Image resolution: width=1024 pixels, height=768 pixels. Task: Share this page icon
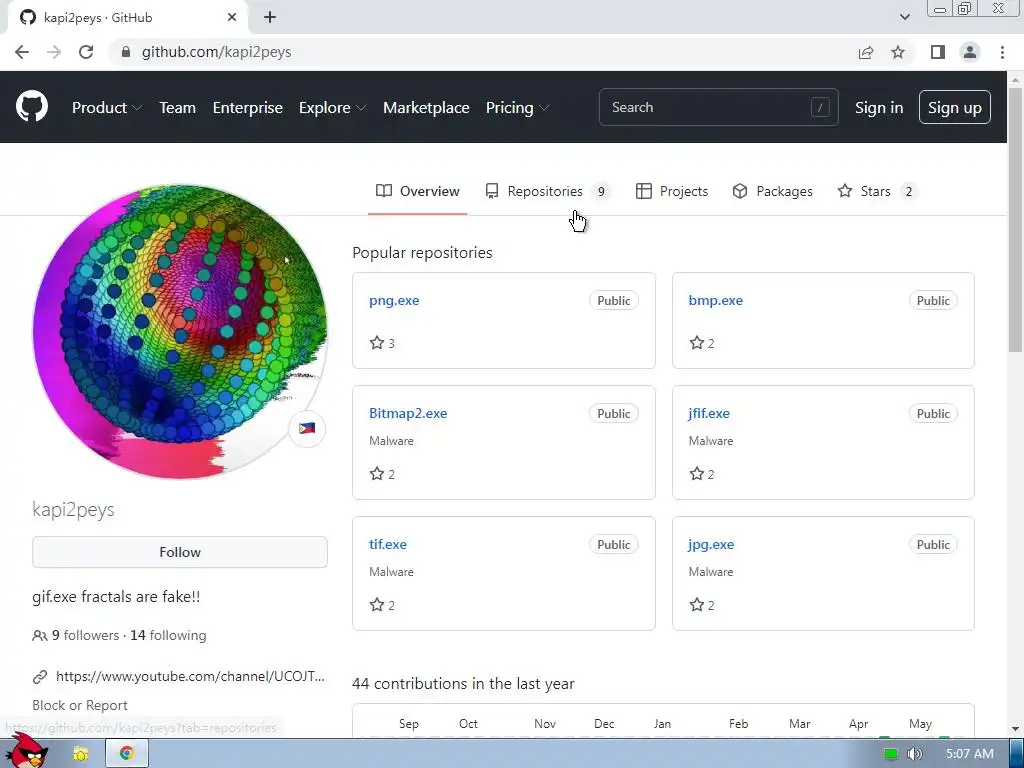point(866,52)
